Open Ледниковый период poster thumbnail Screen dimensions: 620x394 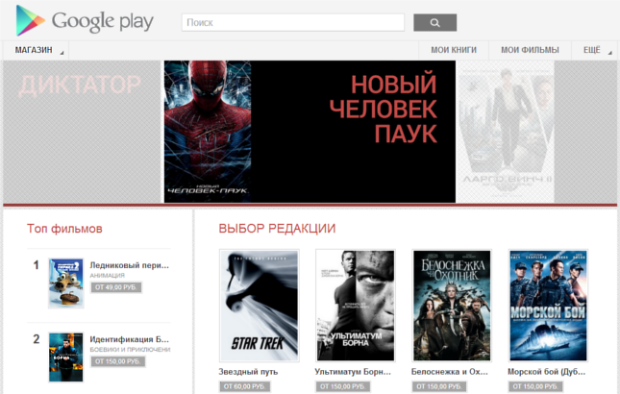tap(66, 283)
